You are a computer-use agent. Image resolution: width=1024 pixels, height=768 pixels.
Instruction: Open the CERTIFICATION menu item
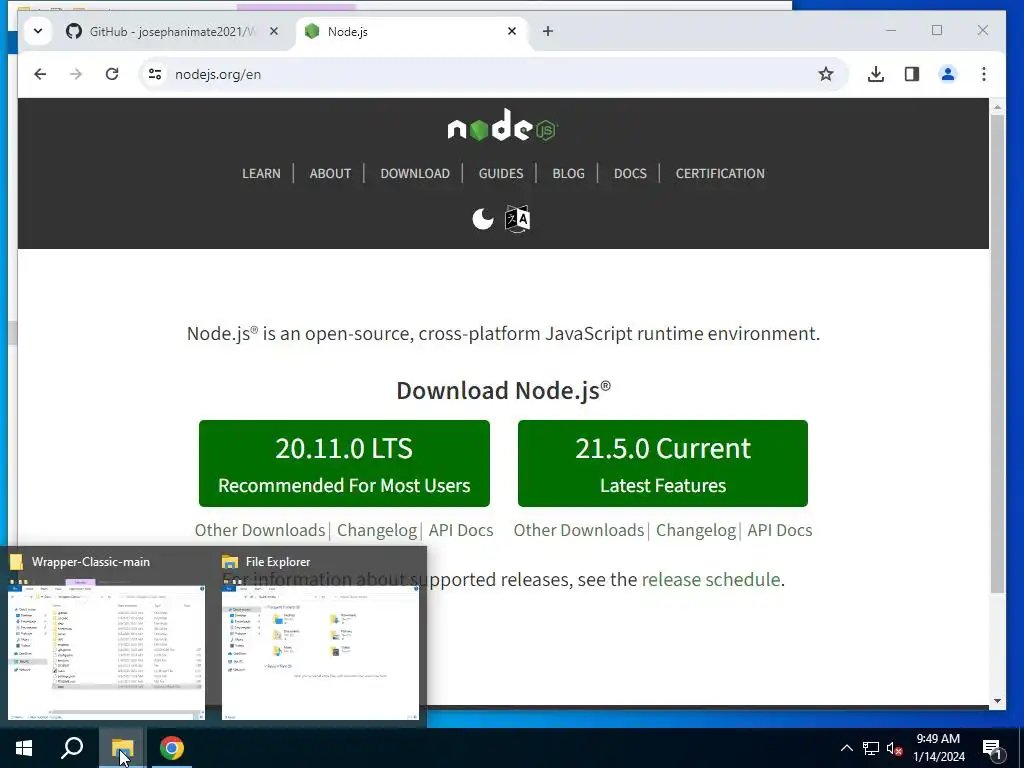point(720,174)
